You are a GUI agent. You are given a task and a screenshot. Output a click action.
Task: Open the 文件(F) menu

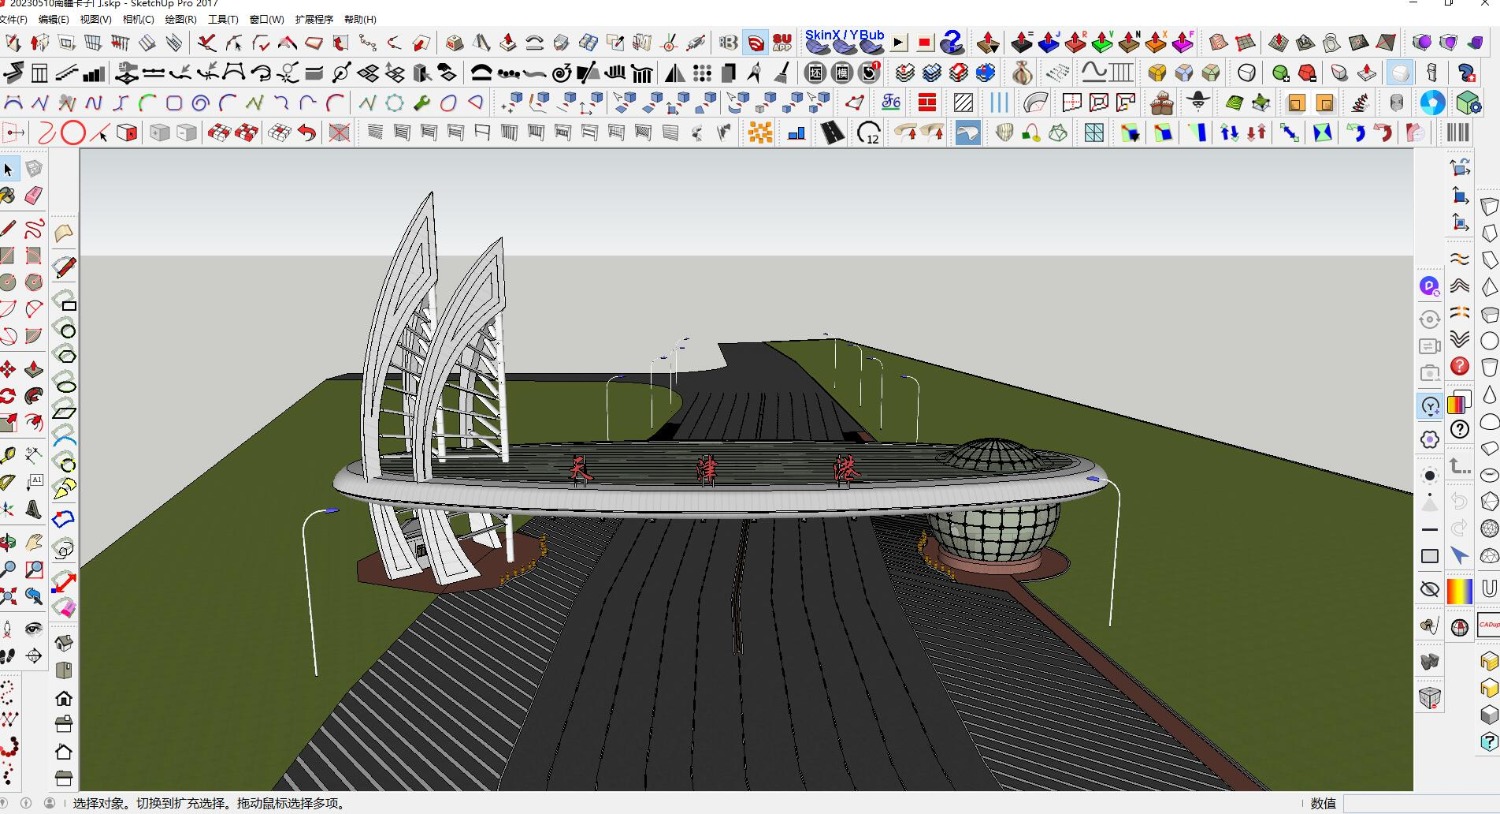[x=13, y=19]
